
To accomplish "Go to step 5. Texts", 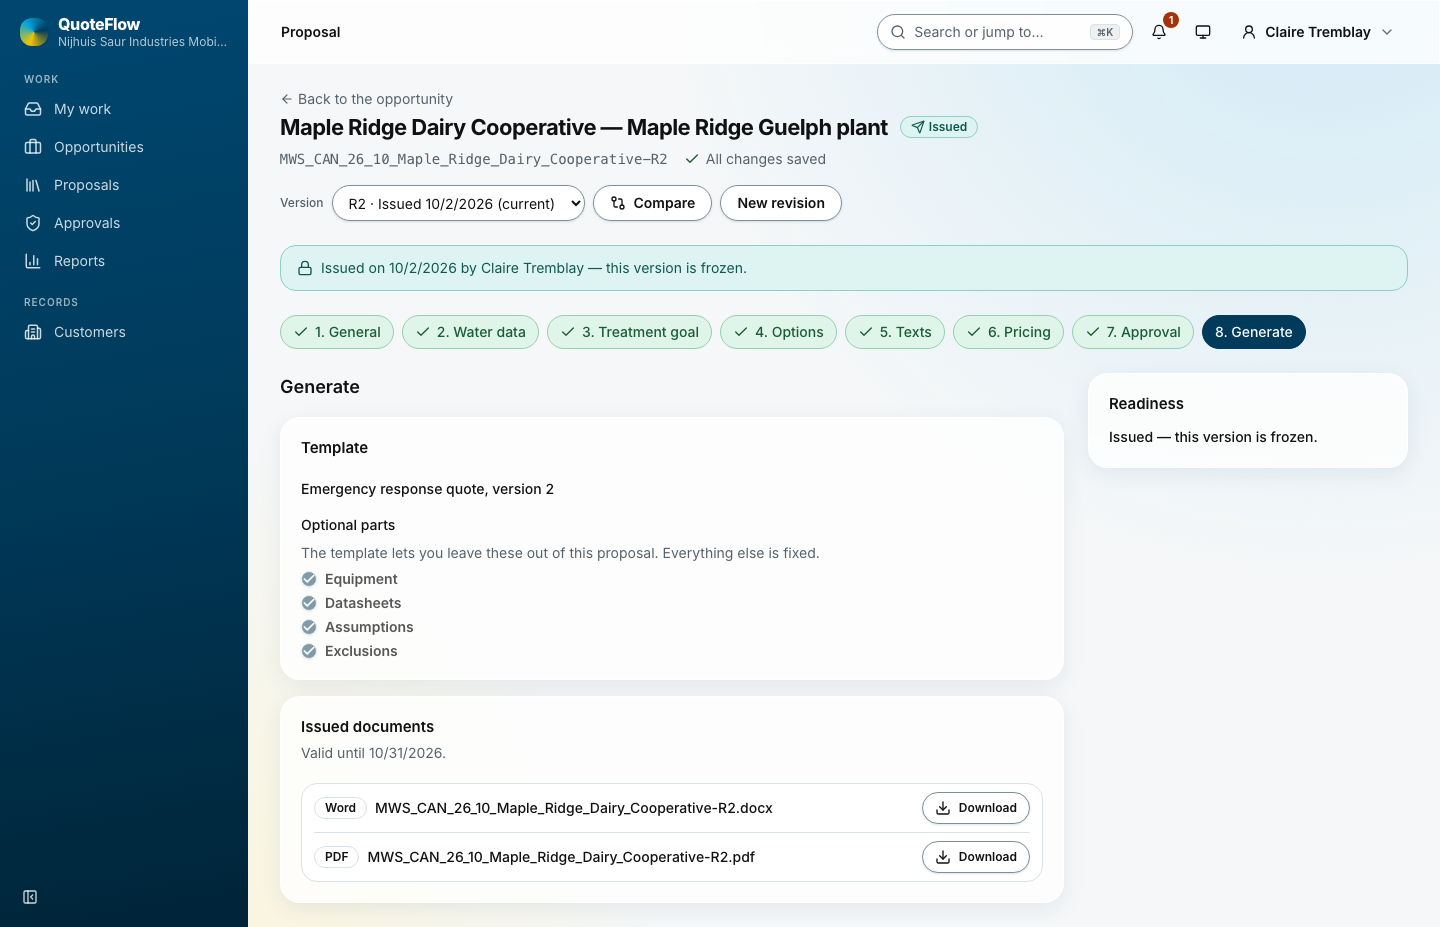I will click(895, 332).
